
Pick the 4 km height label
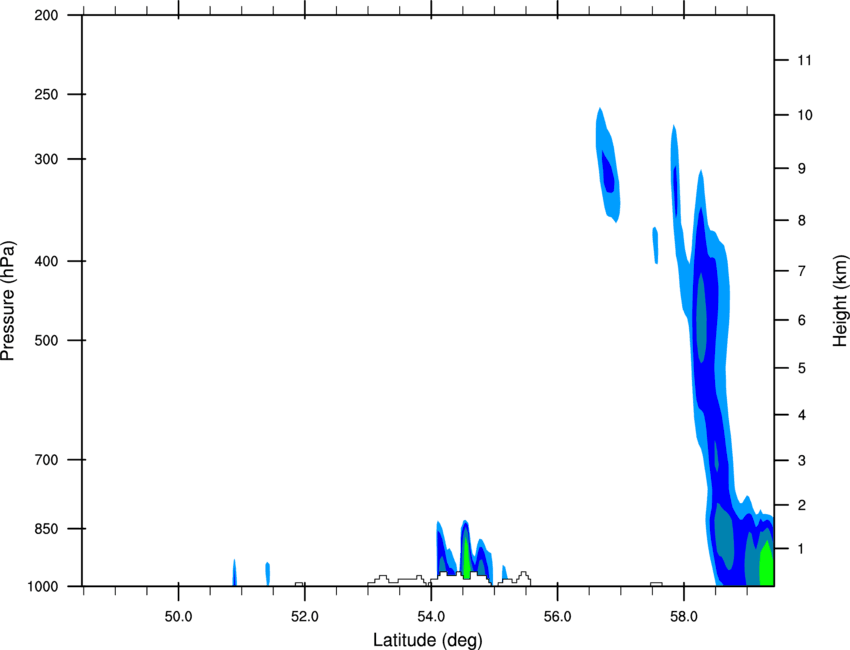coord(801,415)
